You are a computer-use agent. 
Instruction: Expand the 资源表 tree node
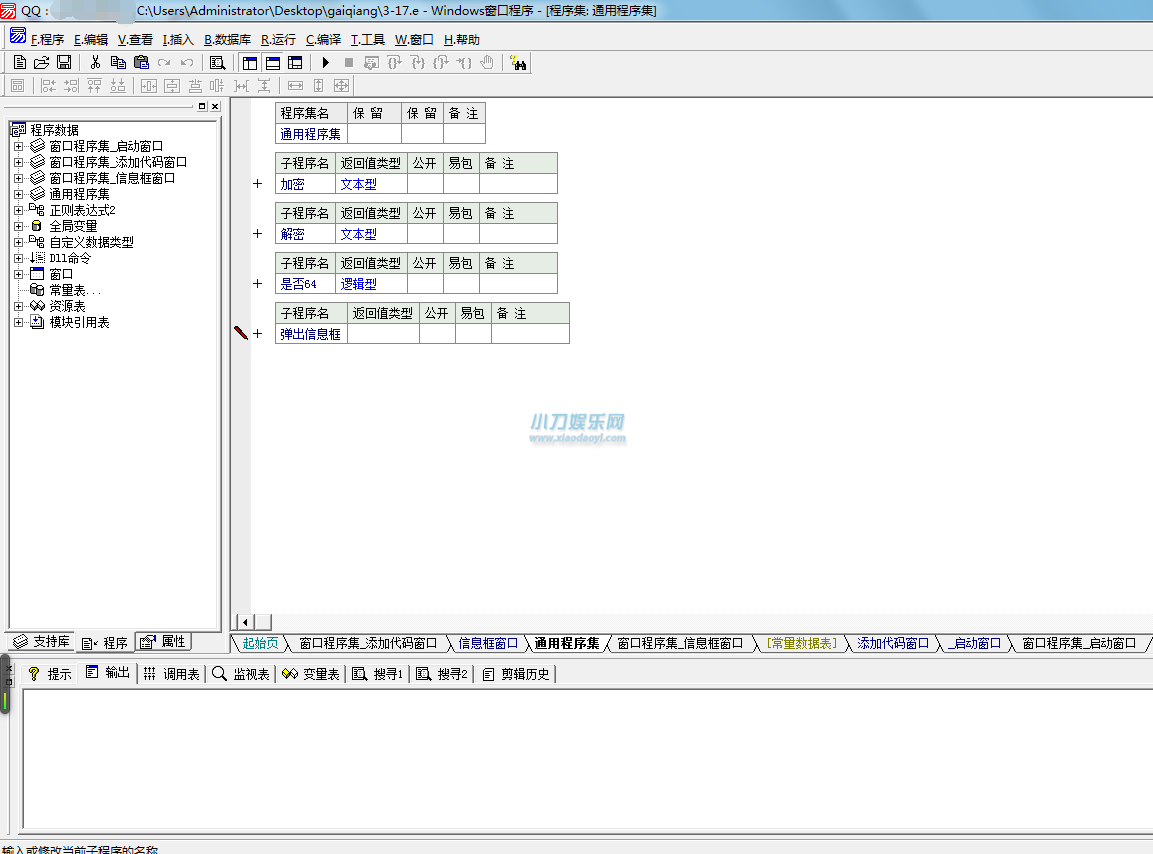point(18,306)
